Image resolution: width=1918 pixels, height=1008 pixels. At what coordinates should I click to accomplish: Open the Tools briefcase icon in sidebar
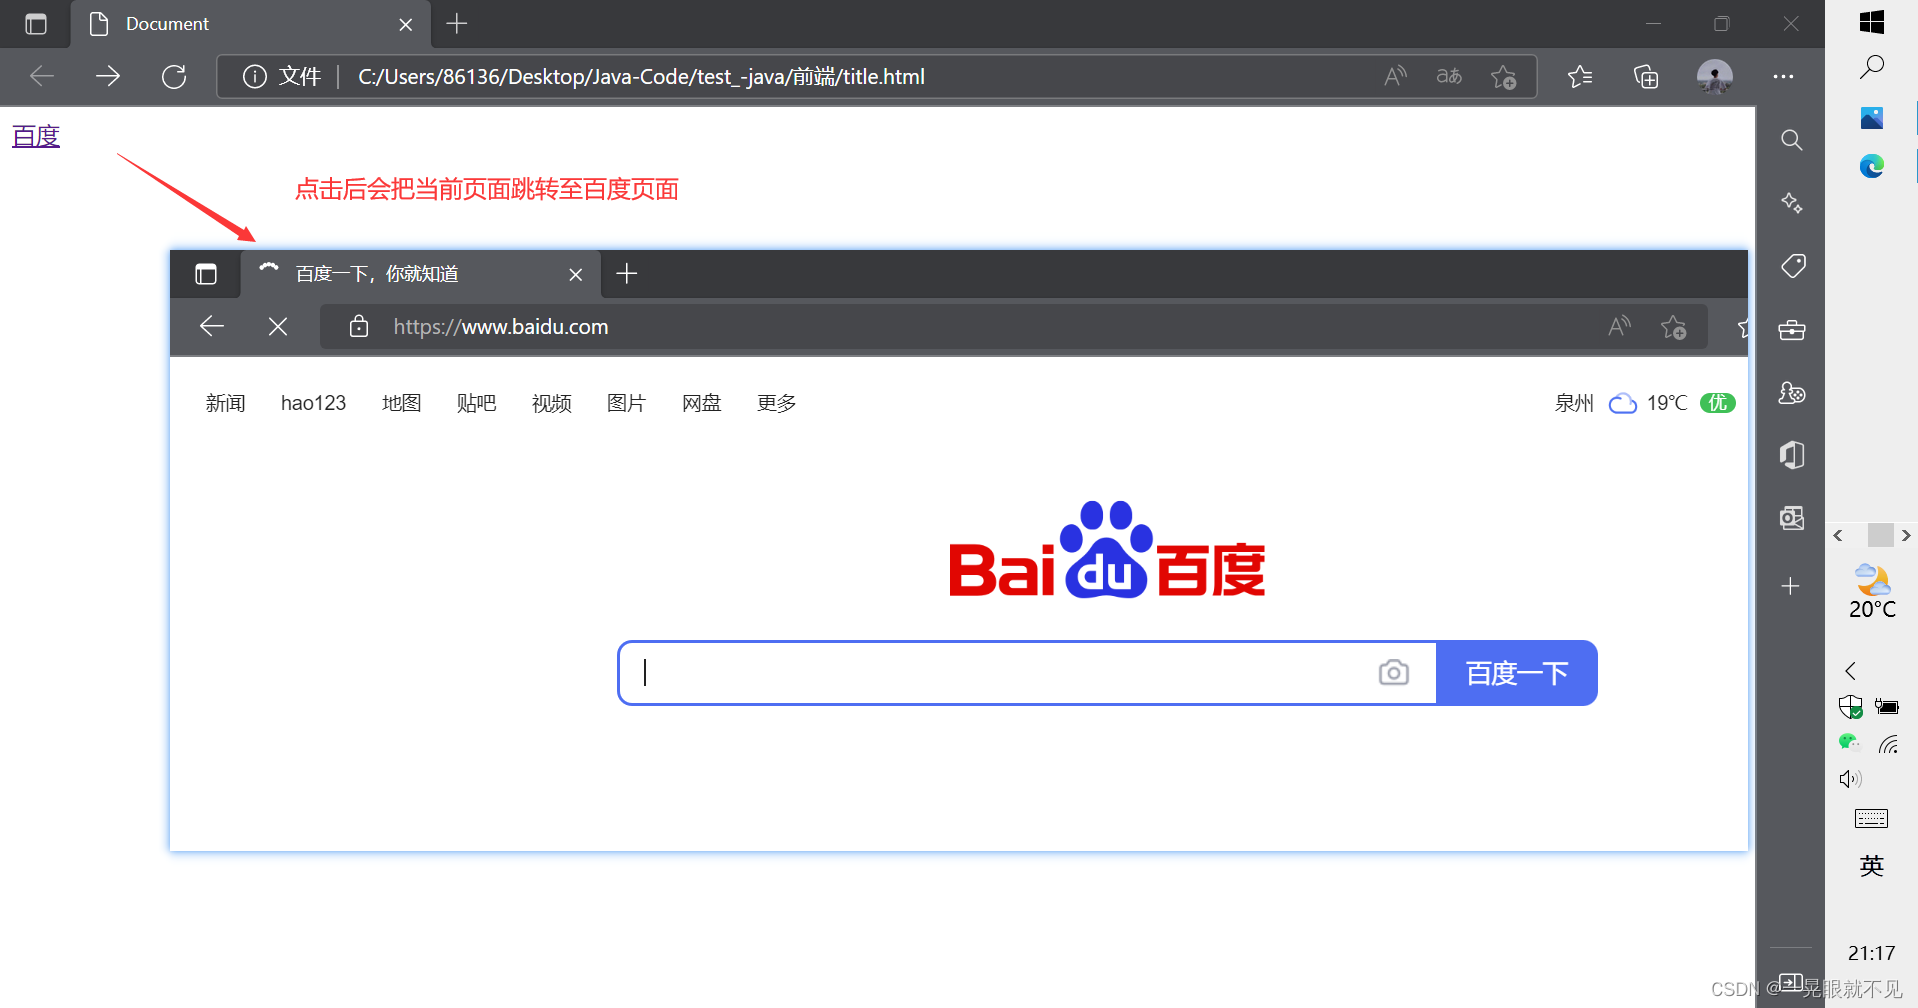(1792, 329)
